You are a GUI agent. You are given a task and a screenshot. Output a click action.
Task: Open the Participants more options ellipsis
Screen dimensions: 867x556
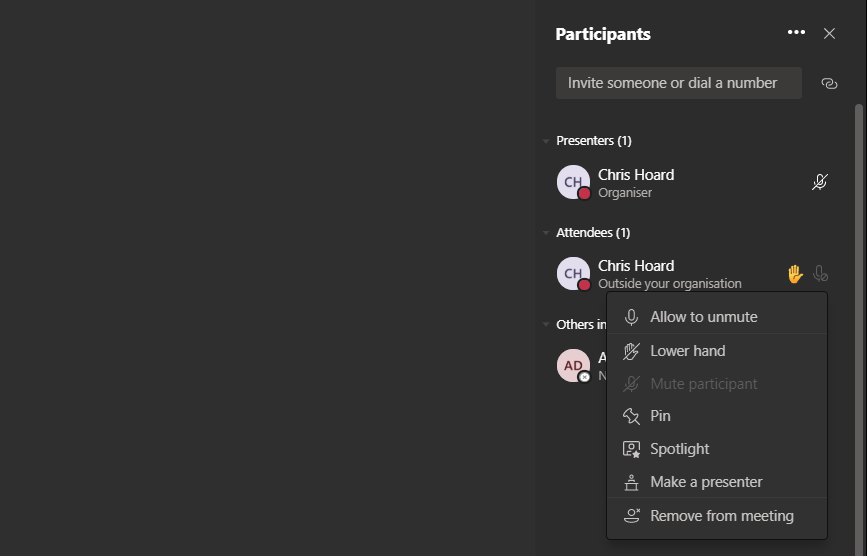click(796, 33)
